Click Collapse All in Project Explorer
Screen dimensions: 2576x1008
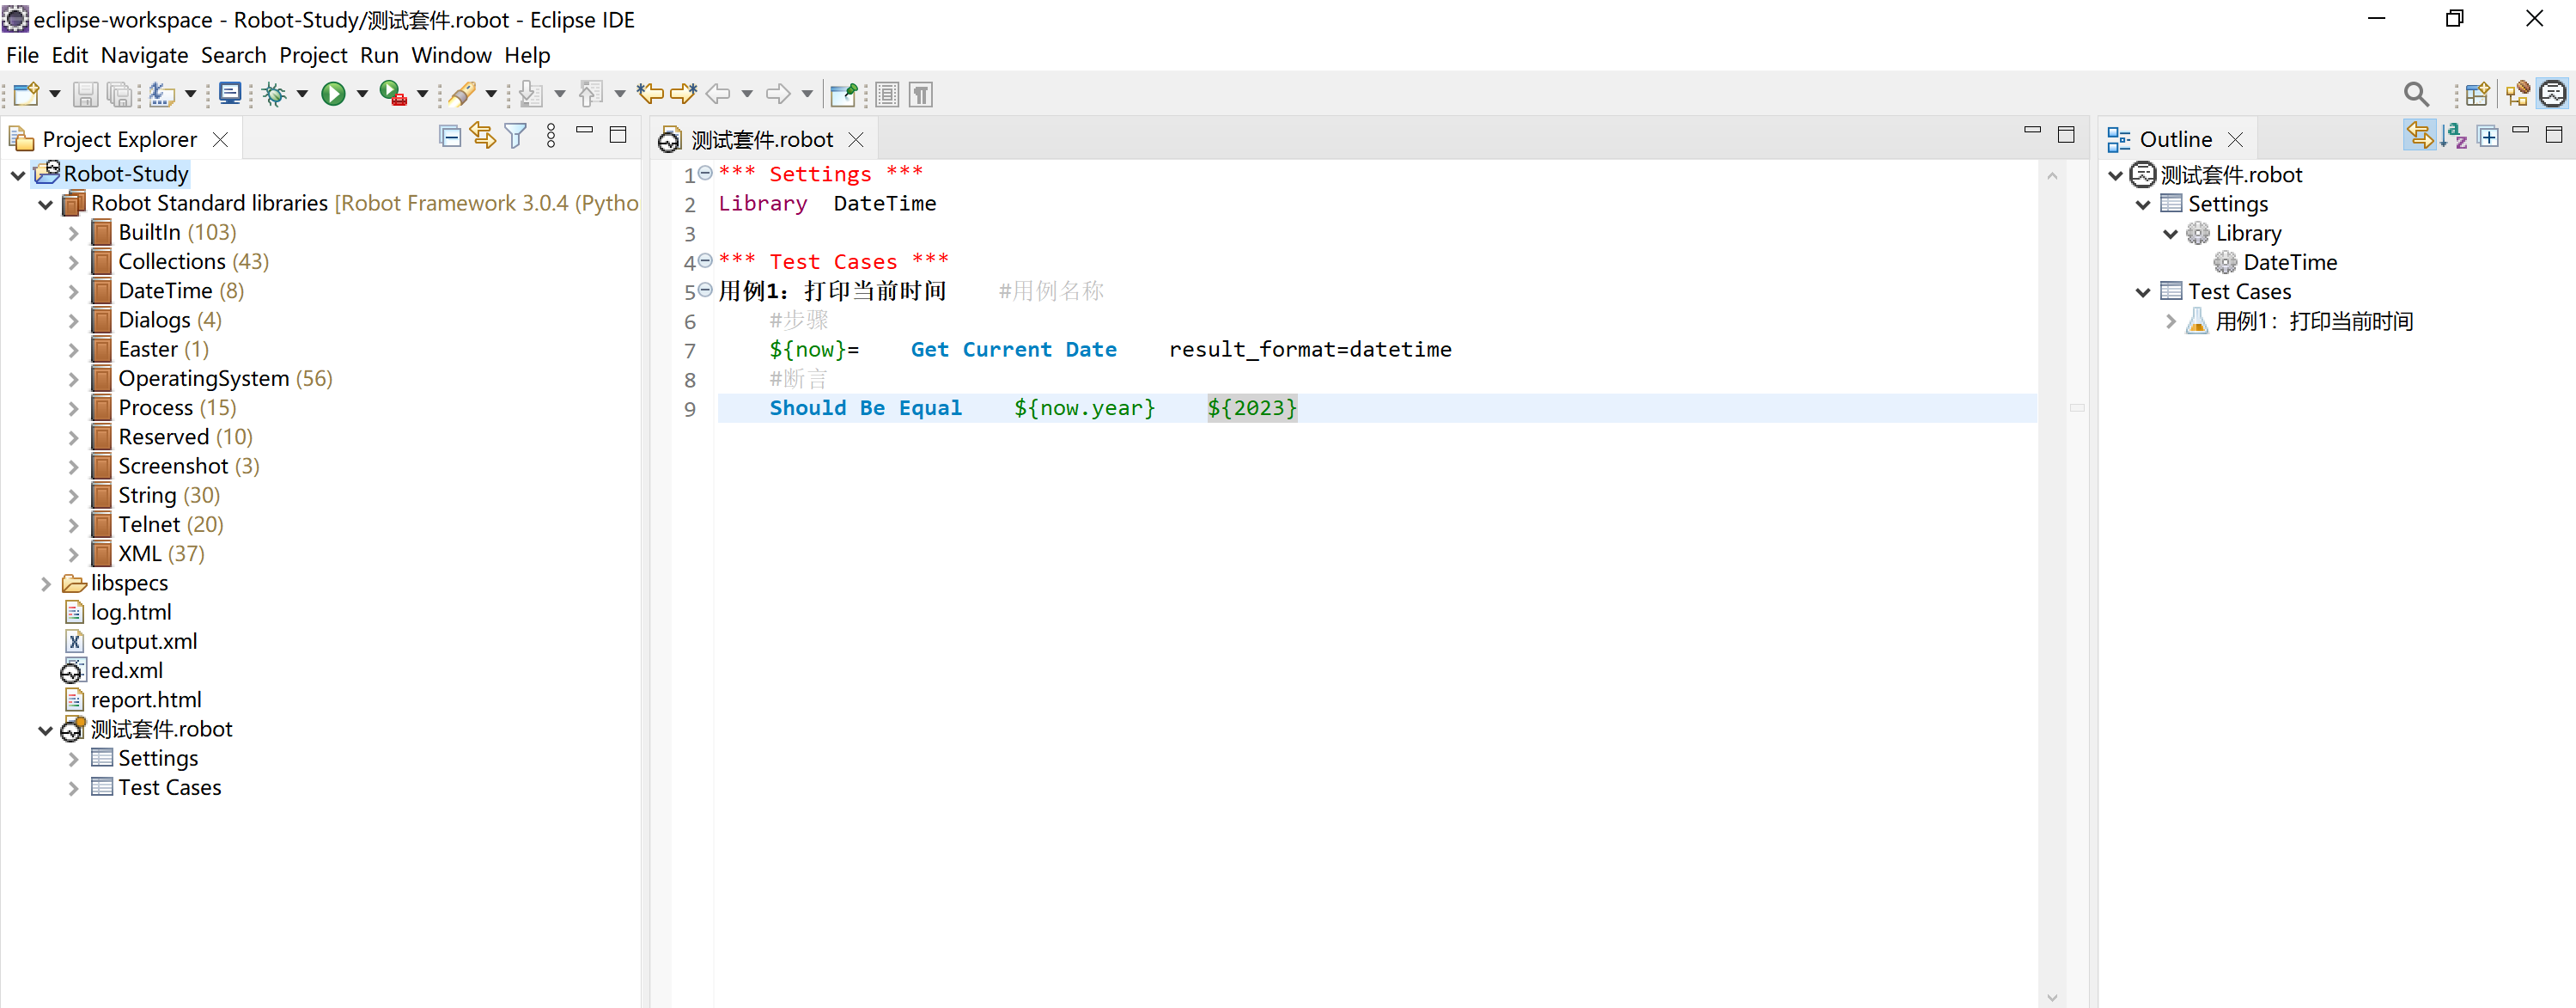tap(450, 136)
